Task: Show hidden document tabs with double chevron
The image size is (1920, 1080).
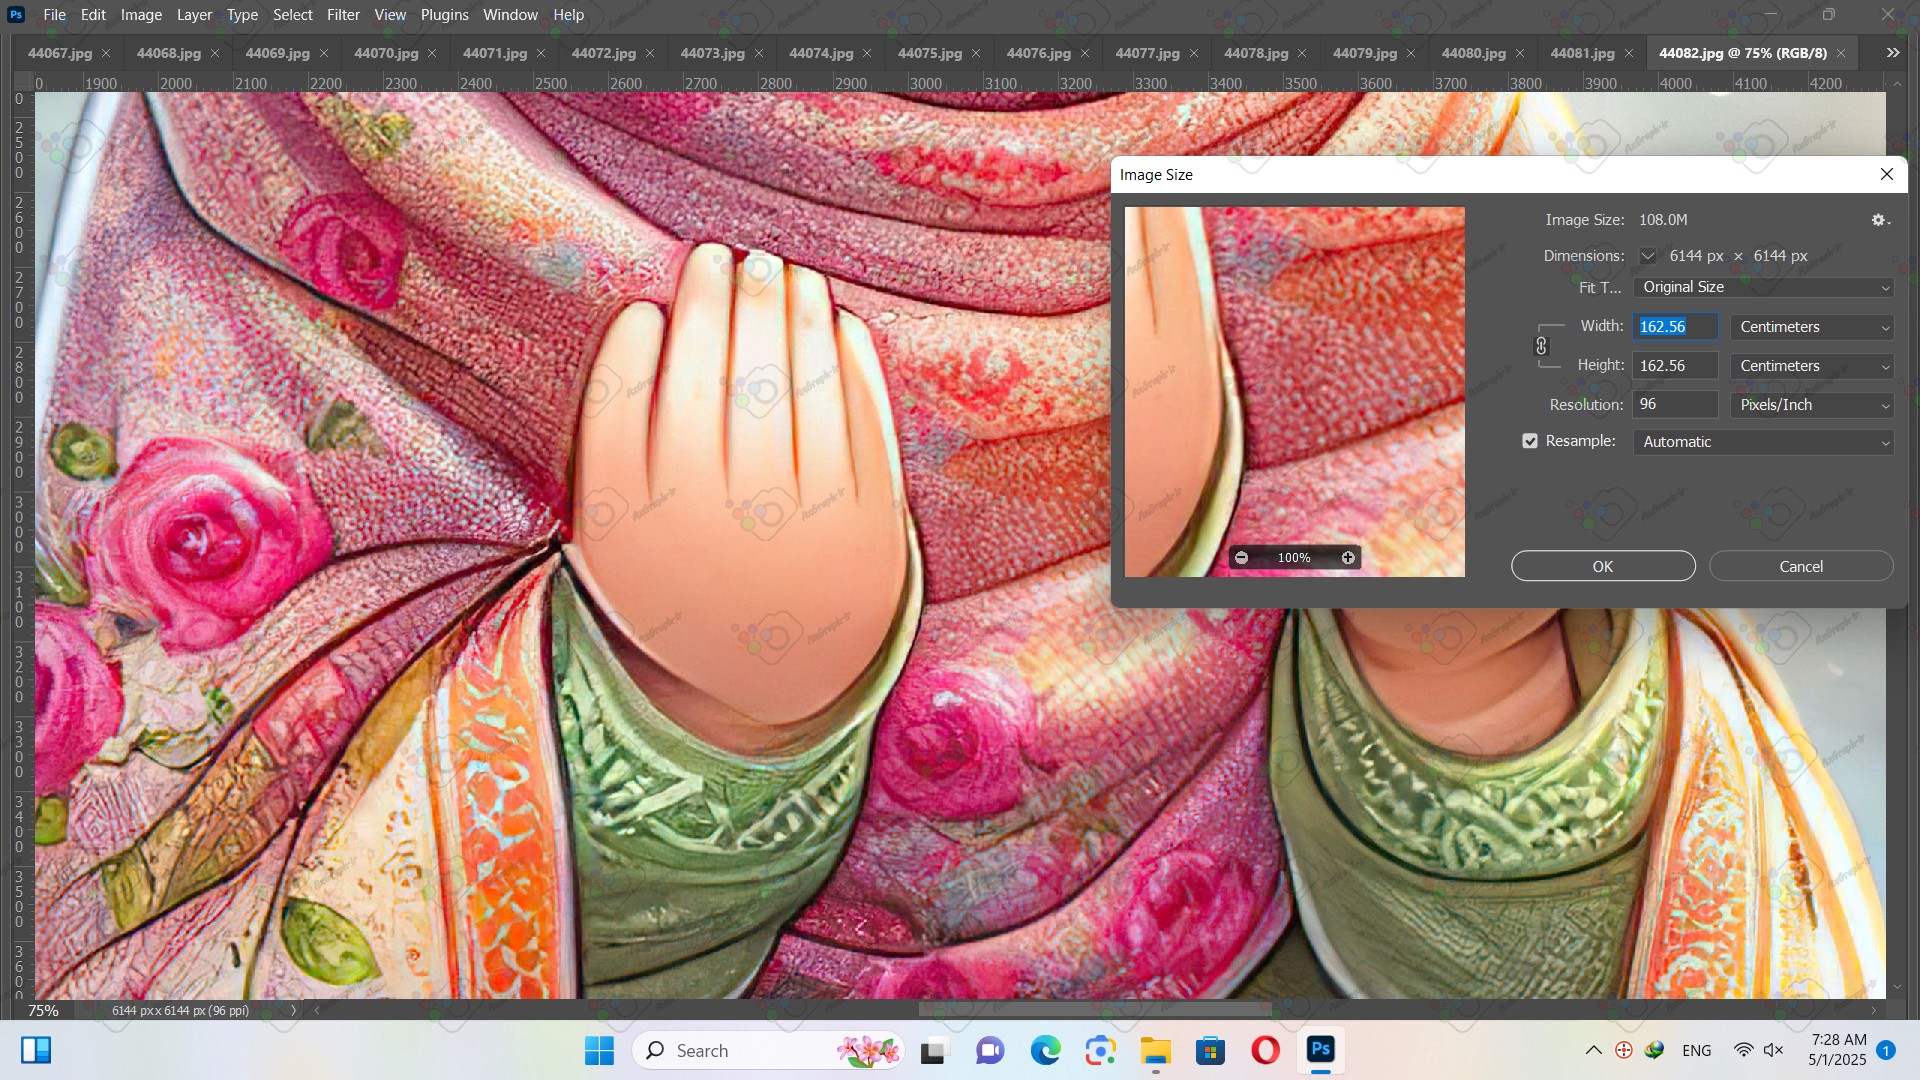Action: [1893, 54]
